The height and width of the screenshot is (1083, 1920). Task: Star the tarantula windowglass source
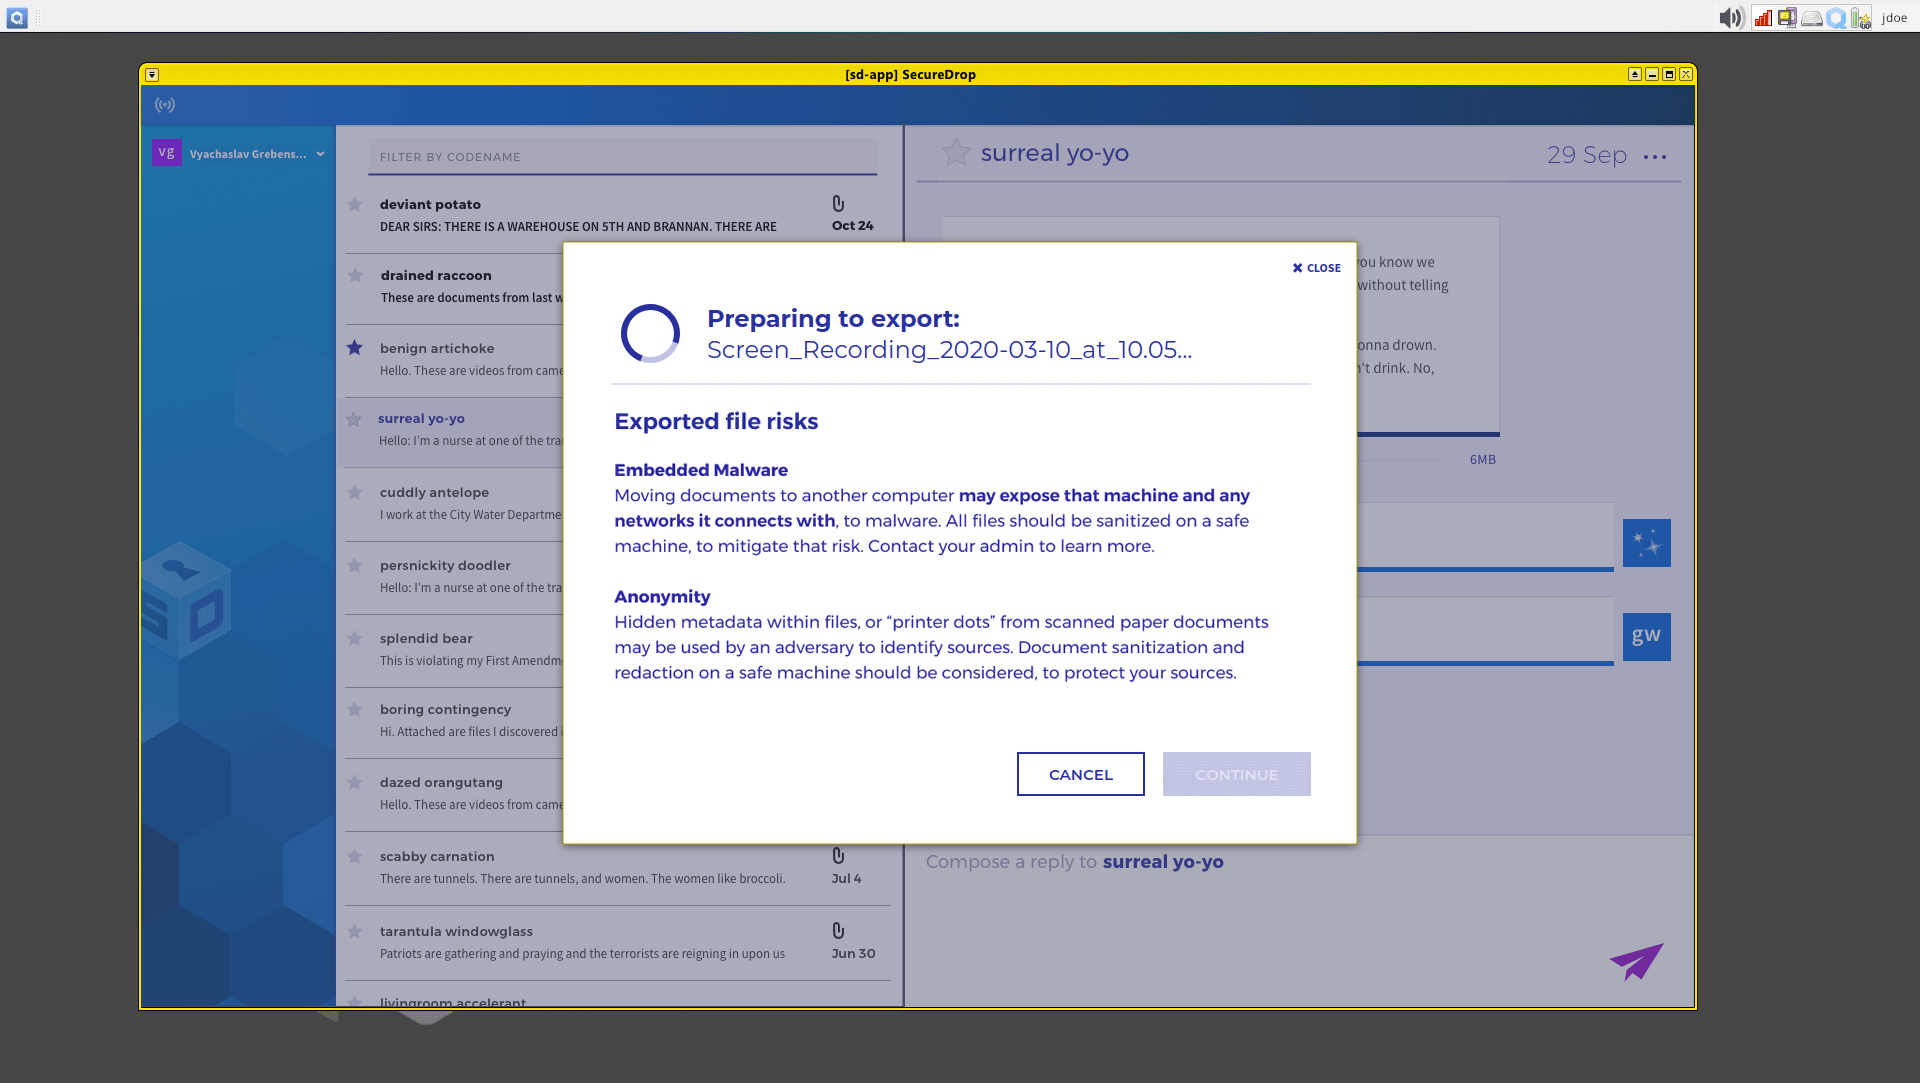pyautogui.click(x=354, y=932)
